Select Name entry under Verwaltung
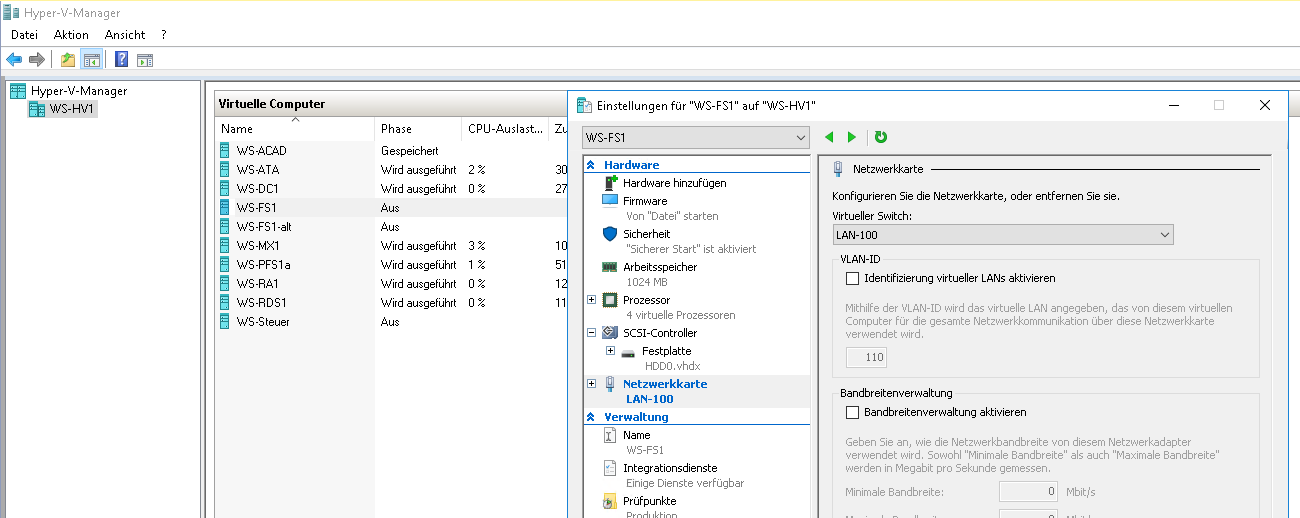Viewport: 1300px width, 518px height. [636, 435]
